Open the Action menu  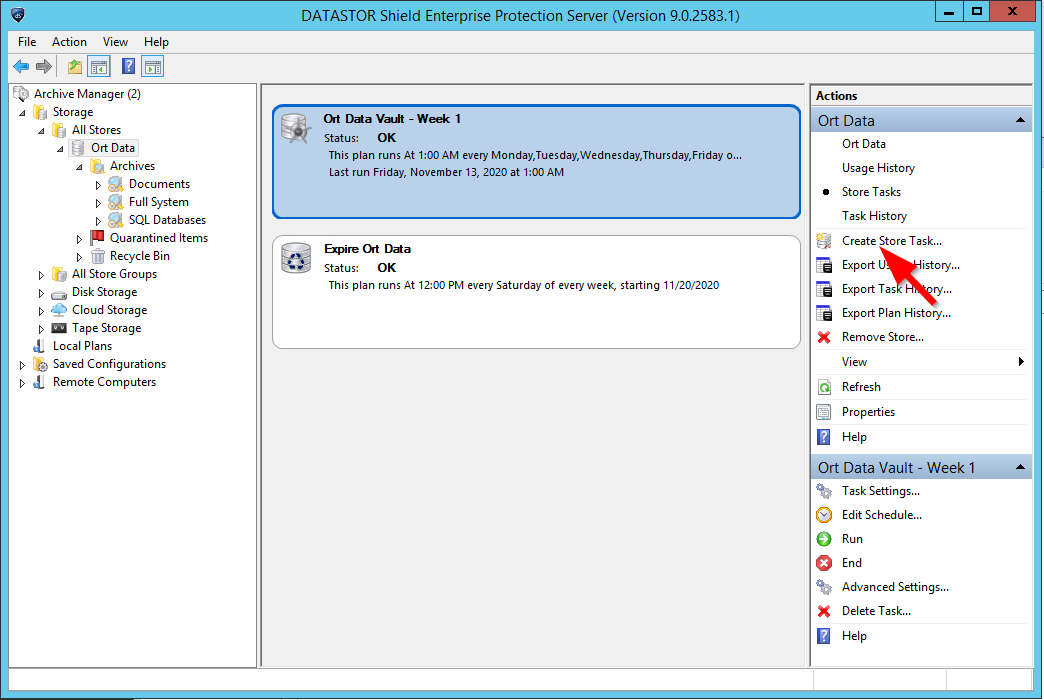pos(69,41)
